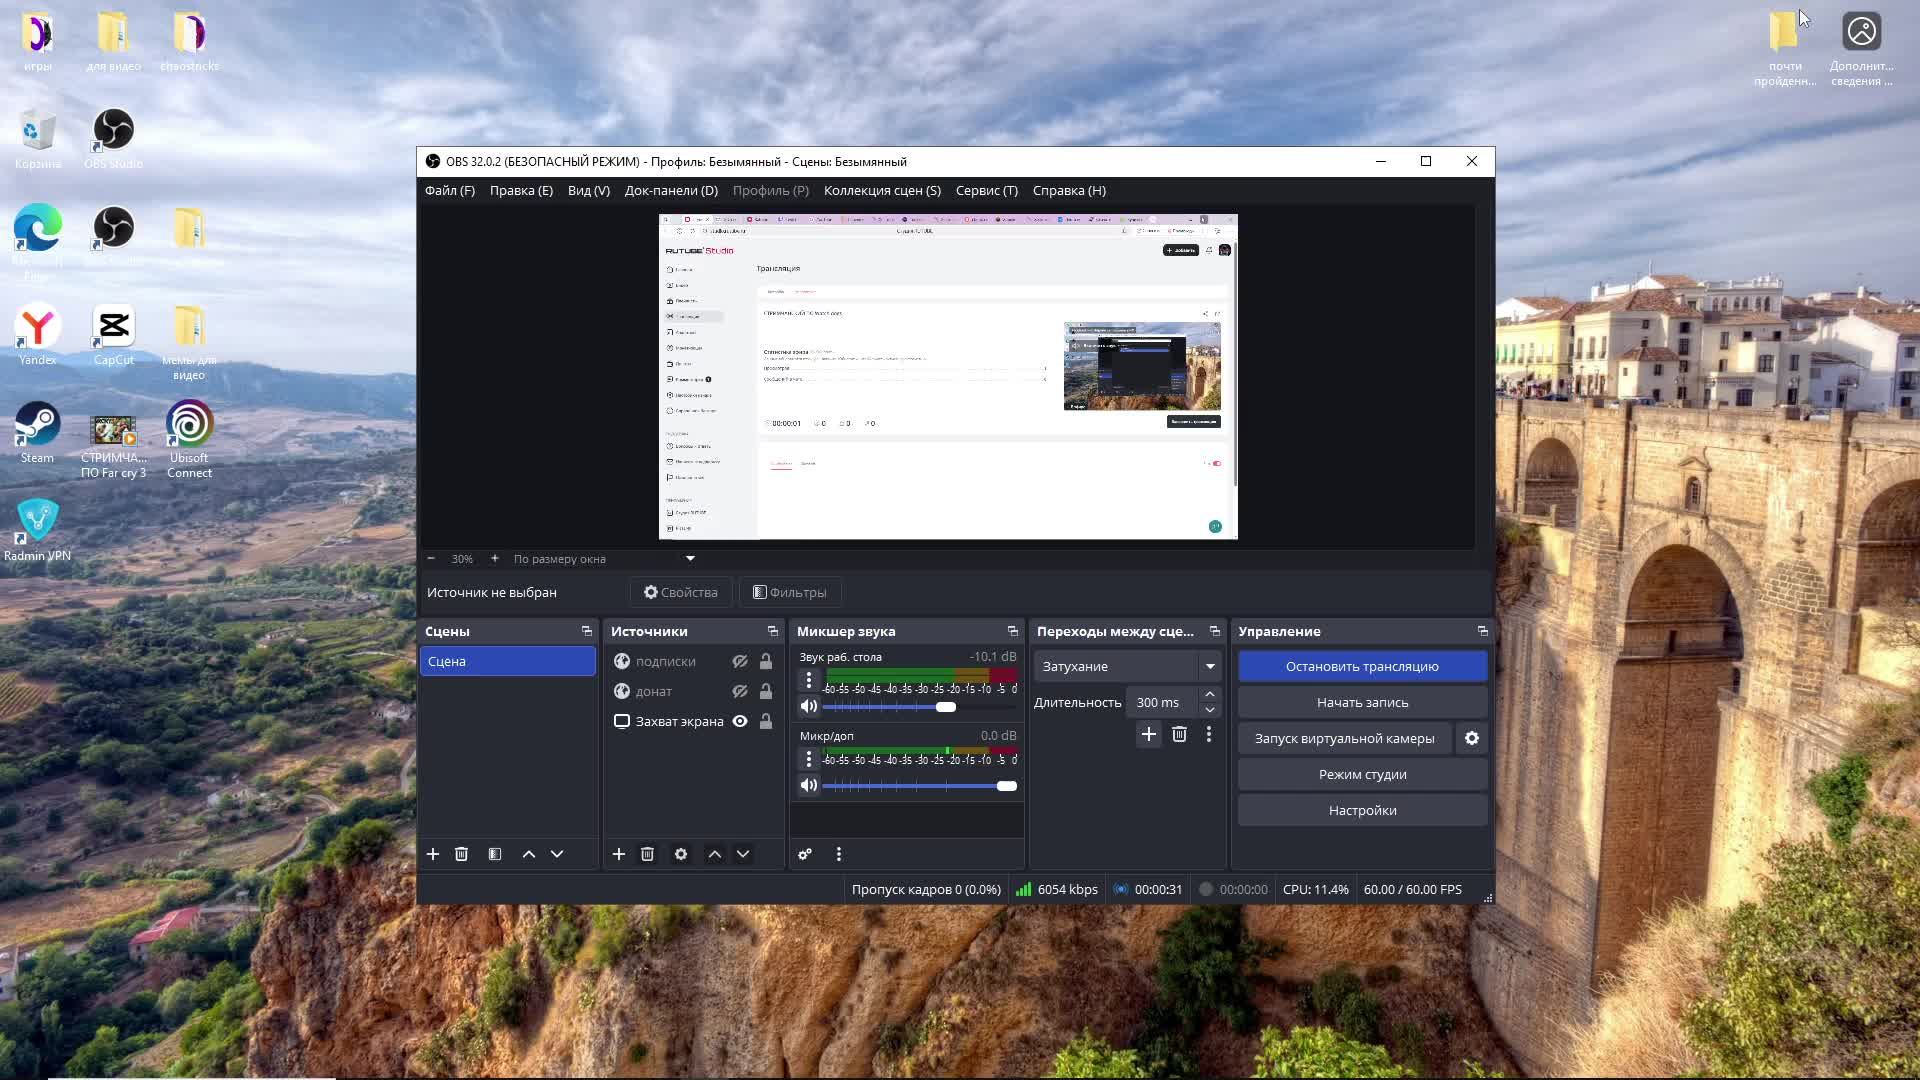Open advanced audio properties gears icon
1920x1080 pixels.
(x=805, y=854)
